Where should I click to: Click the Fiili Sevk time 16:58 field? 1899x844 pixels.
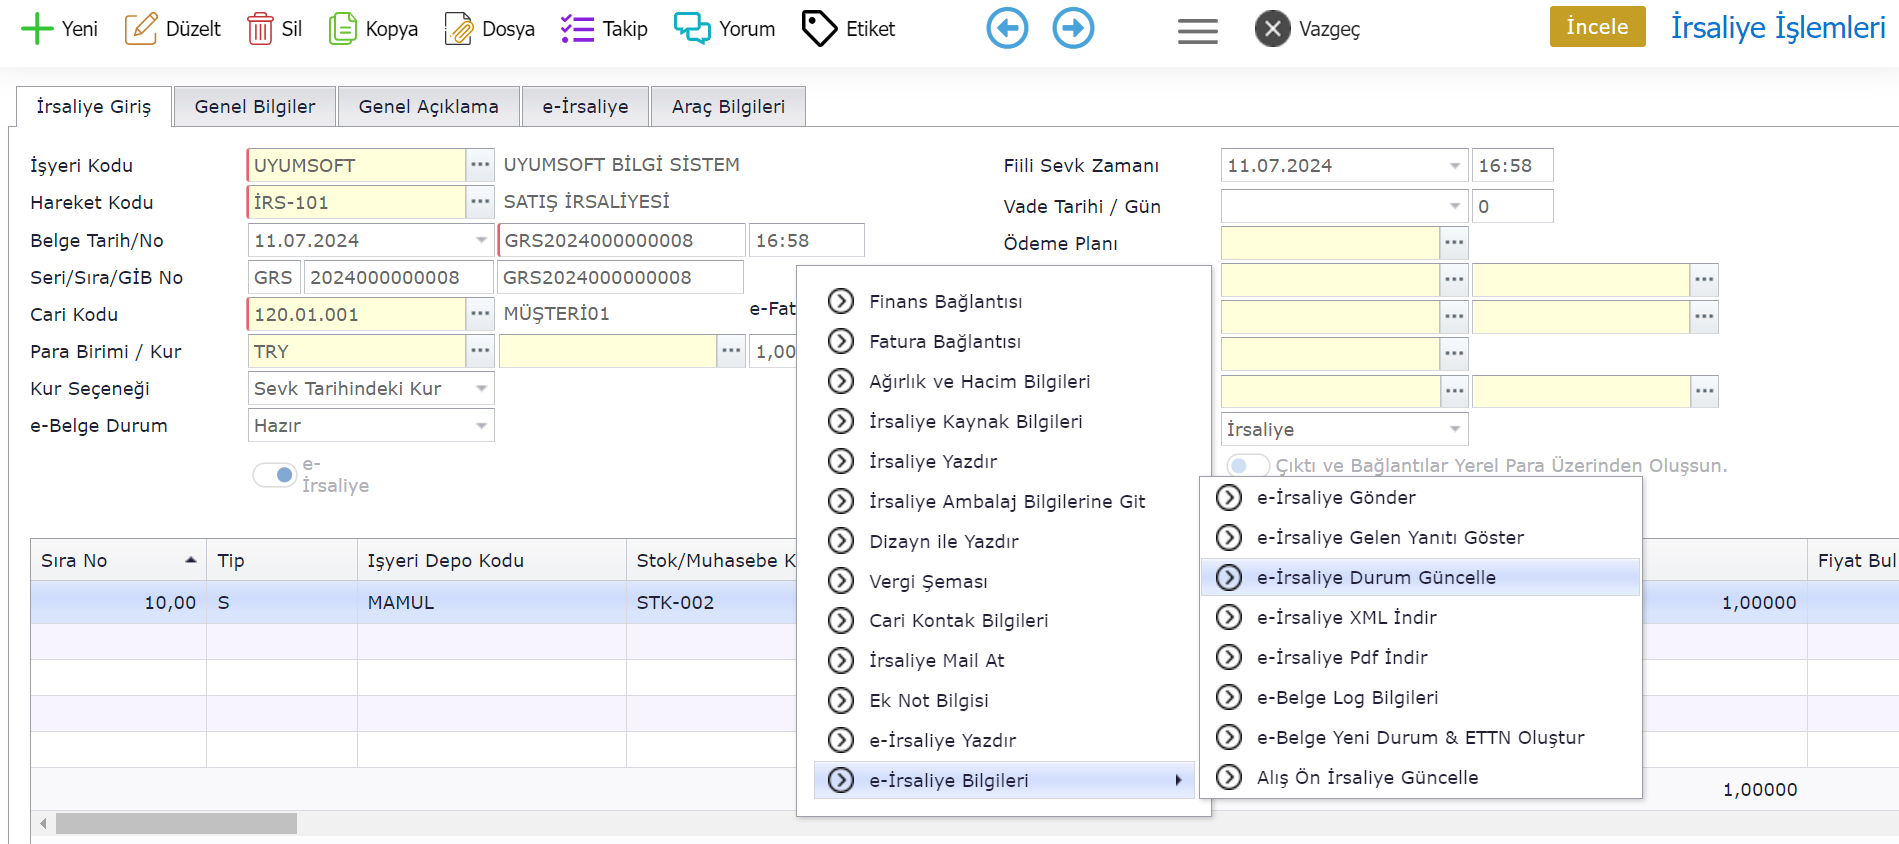1512,165
